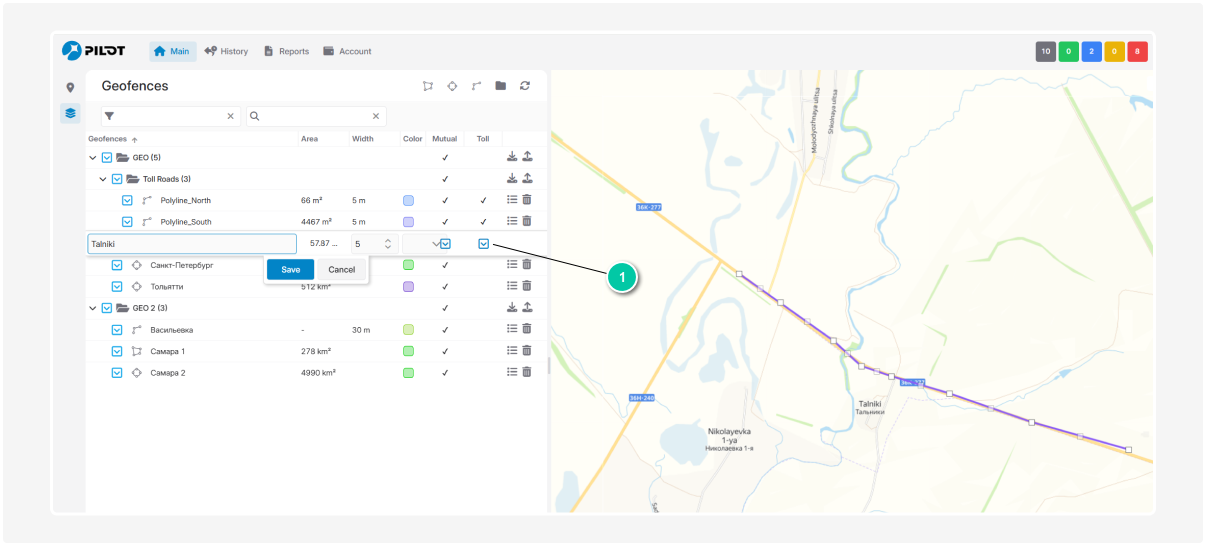The width and height of the screenshot is (1206, 546).
Task: Sort by the Area column
Action: (309, 139)
